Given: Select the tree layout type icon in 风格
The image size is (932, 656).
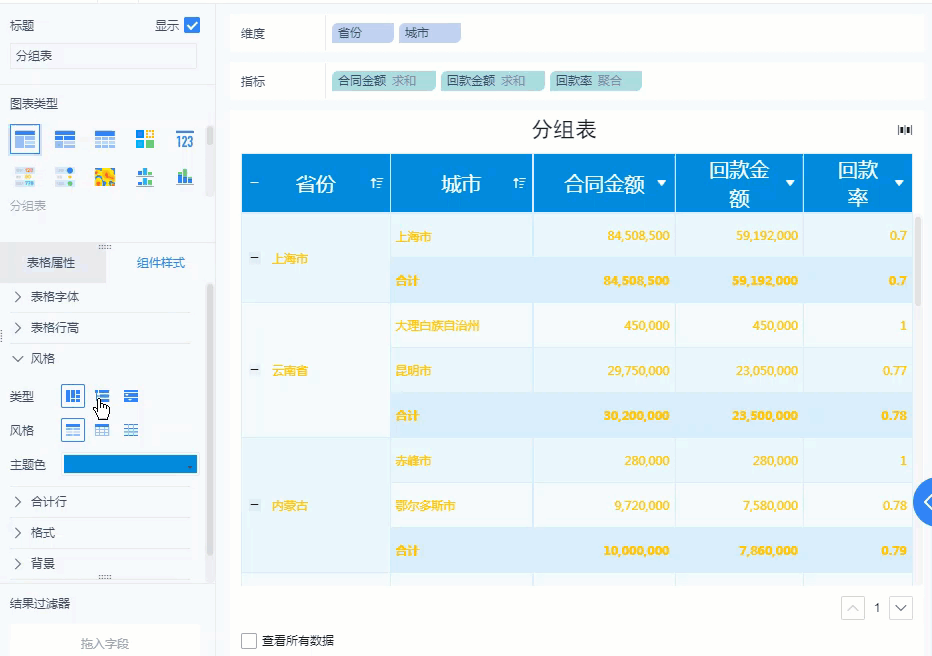Looking at the screenshot, I should pos(102,397).
